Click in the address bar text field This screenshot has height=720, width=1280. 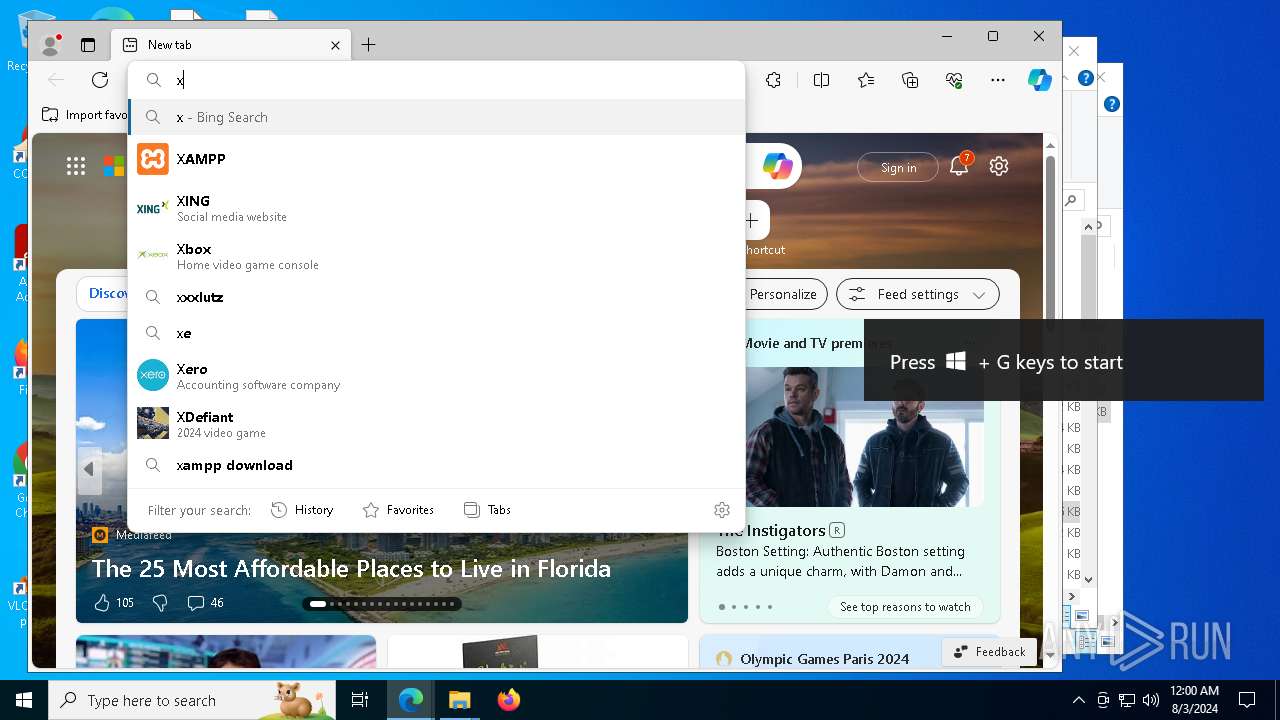tap(455, 80)
